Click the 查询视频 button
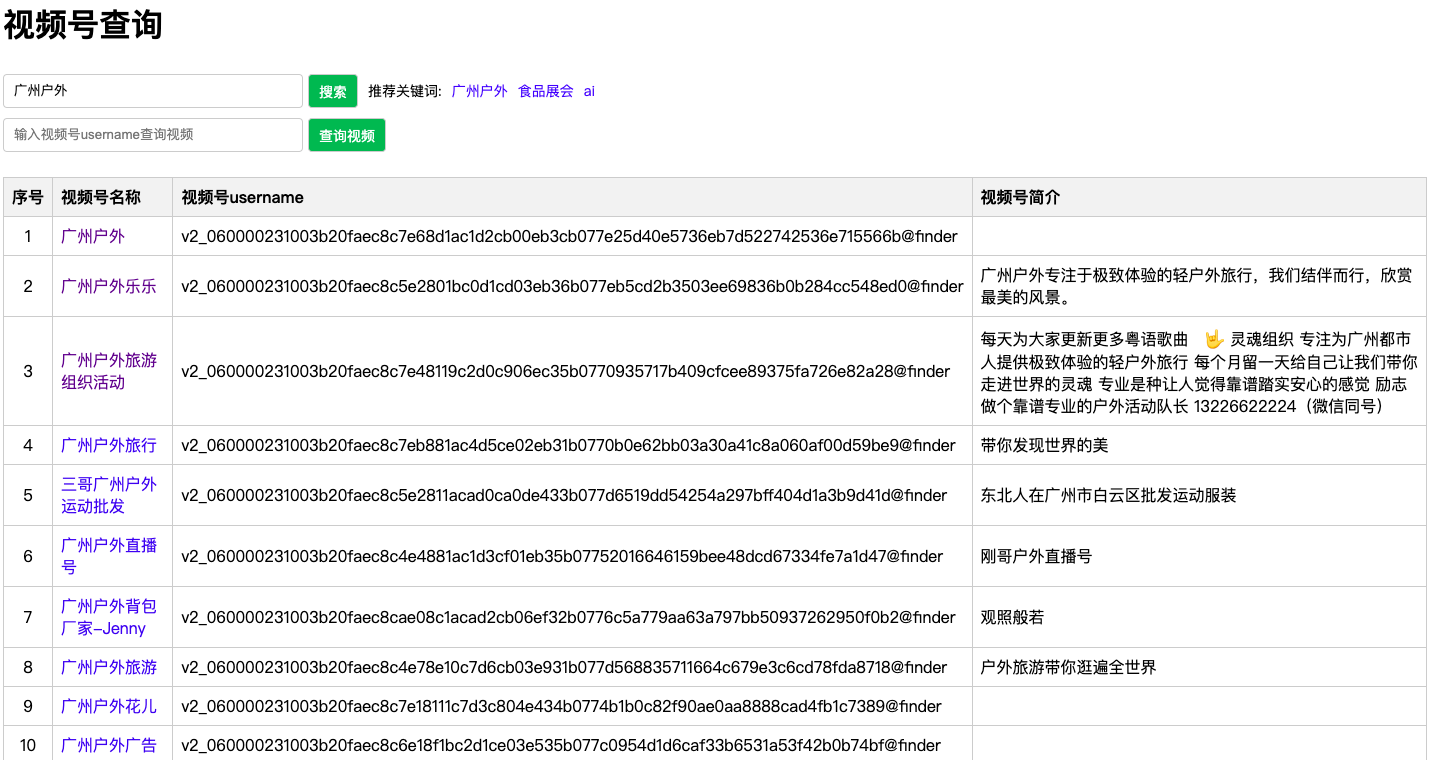This screenshot has width=1433, height=760. point(347,135)
